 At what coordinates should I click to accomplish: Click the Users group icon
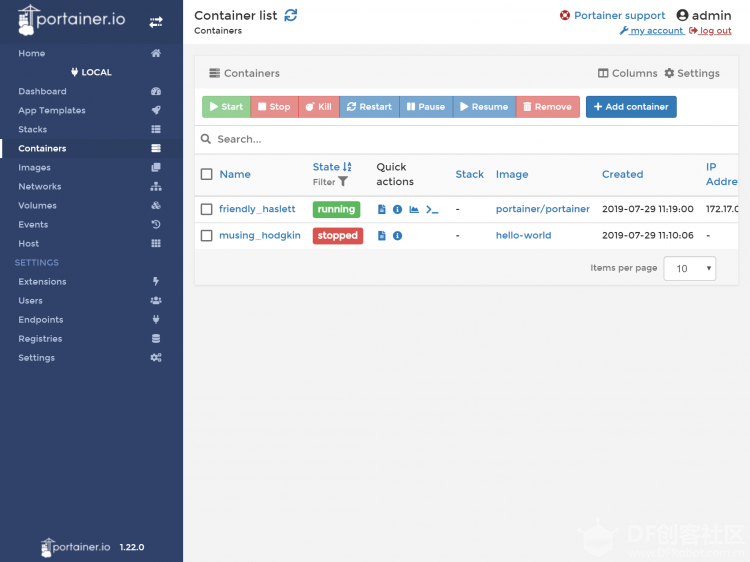point(156,300)
